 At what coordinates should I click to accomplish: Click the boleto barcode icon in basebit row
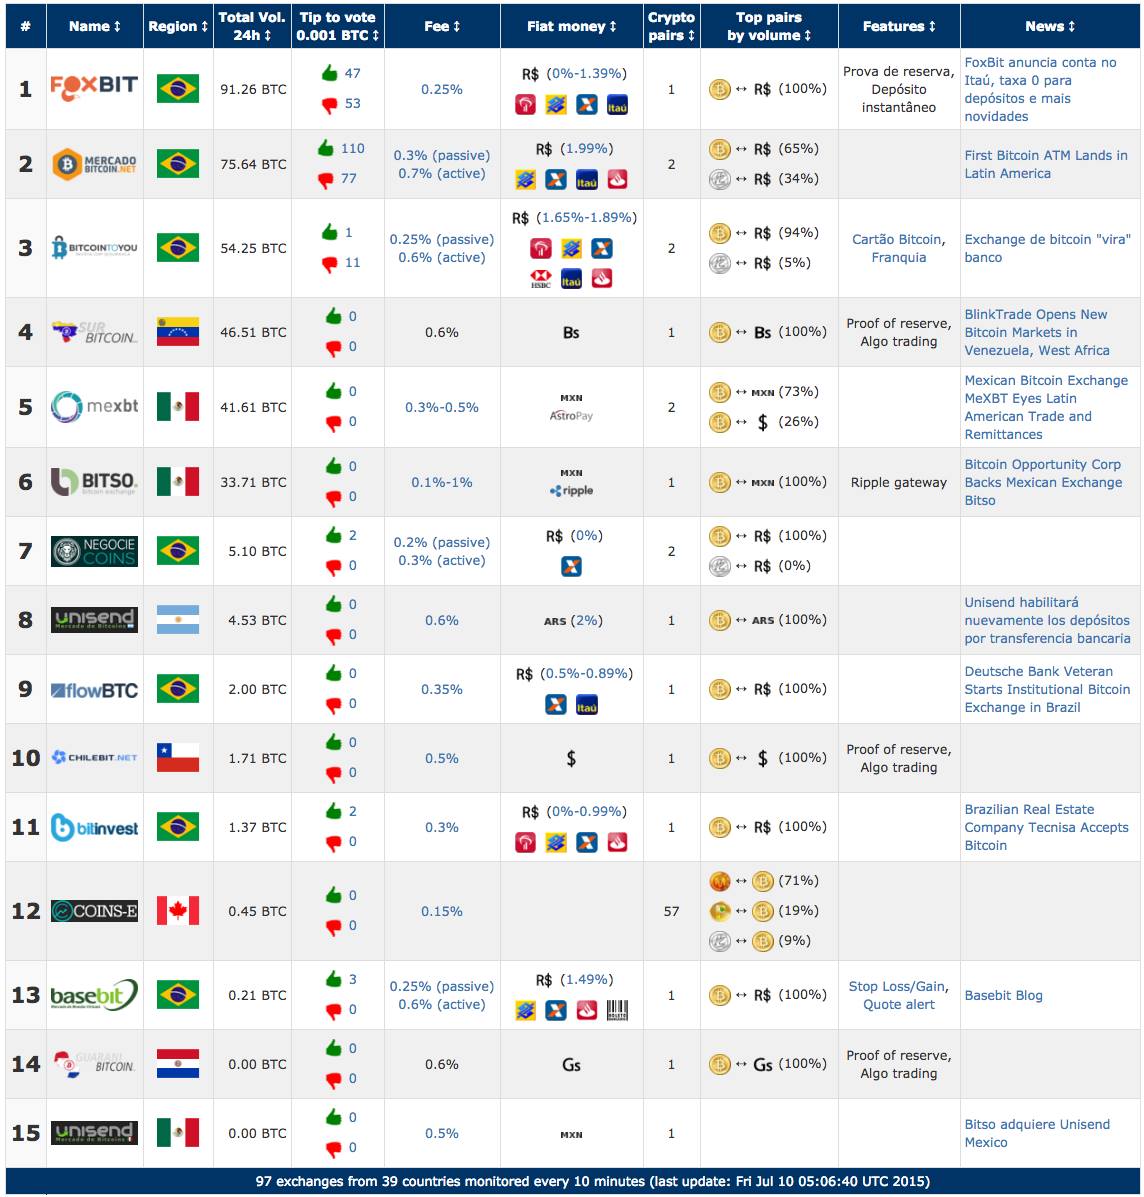click(617, 1011)
